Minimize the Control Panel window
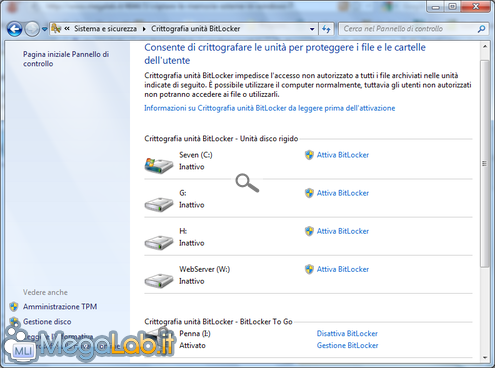 tap(435, 7)
